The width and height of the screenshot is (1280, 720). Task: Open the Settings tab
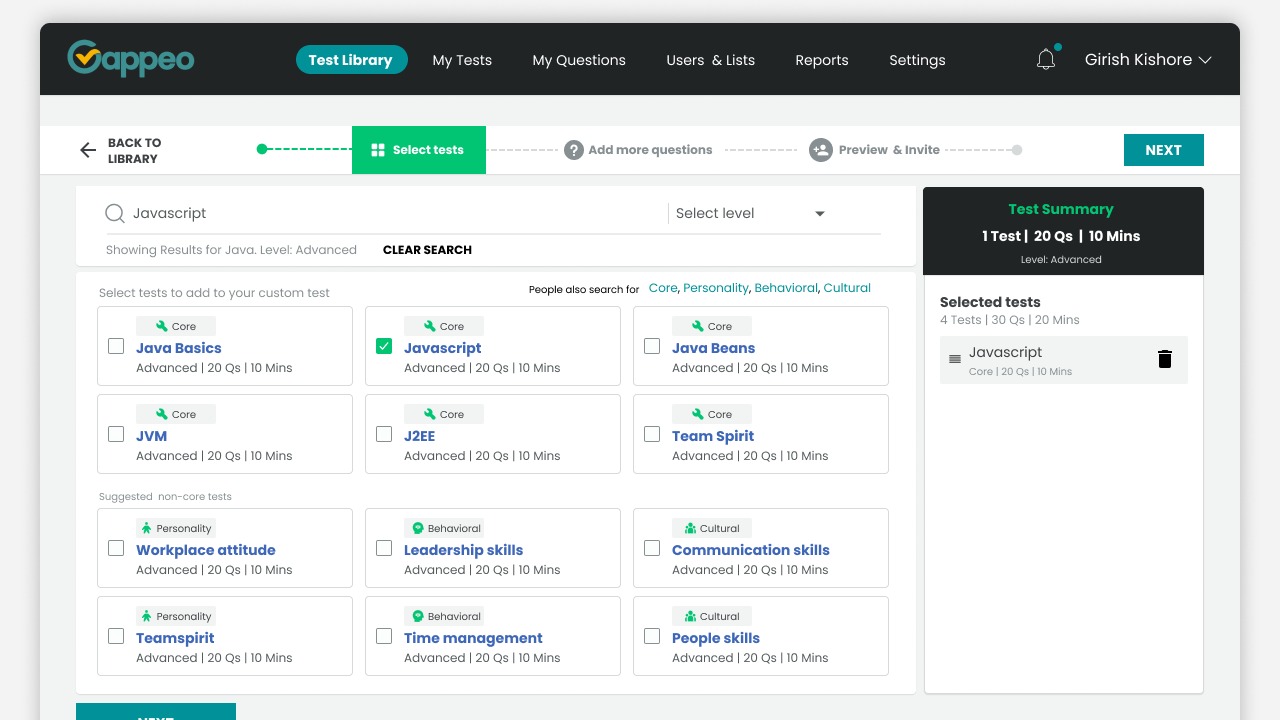(x=917, y=60)
